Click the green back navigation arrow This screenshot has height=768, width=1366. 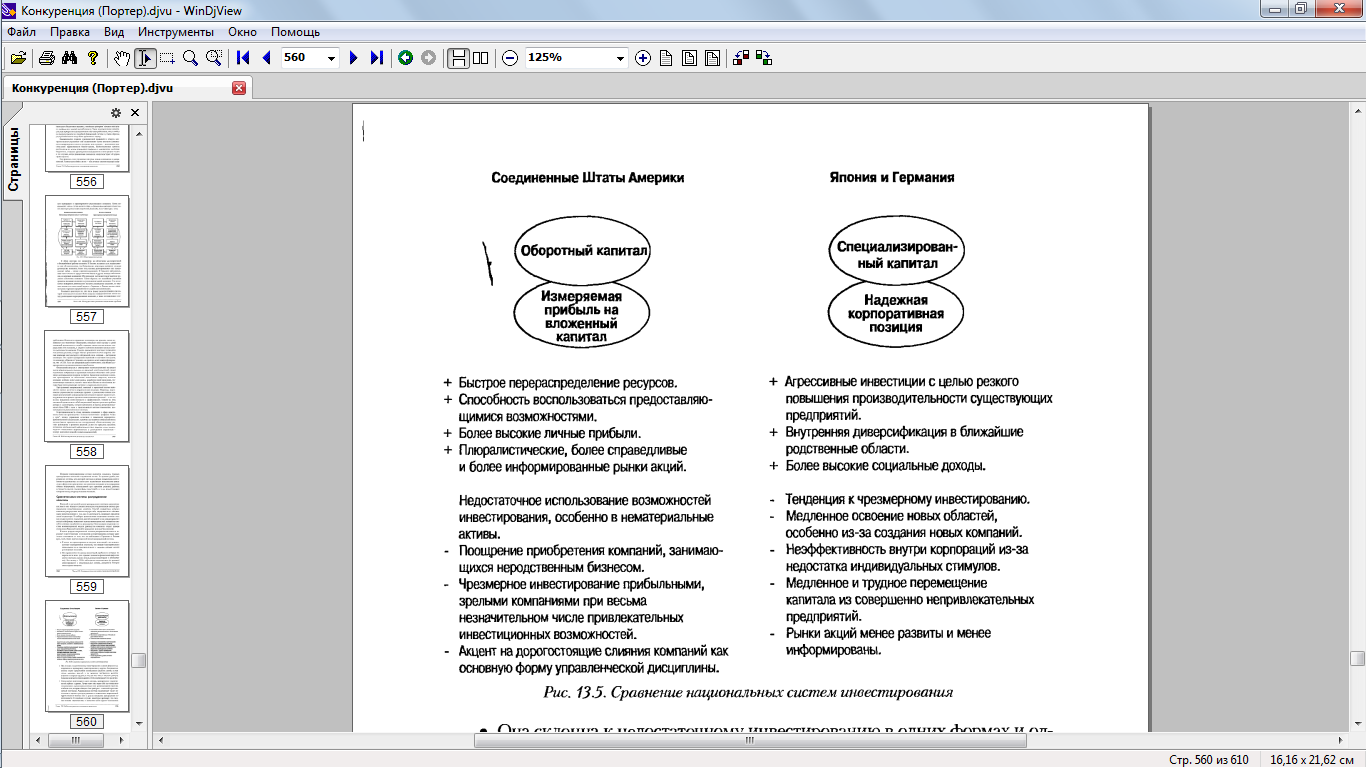pyautogui.click(x=405, y=58)
